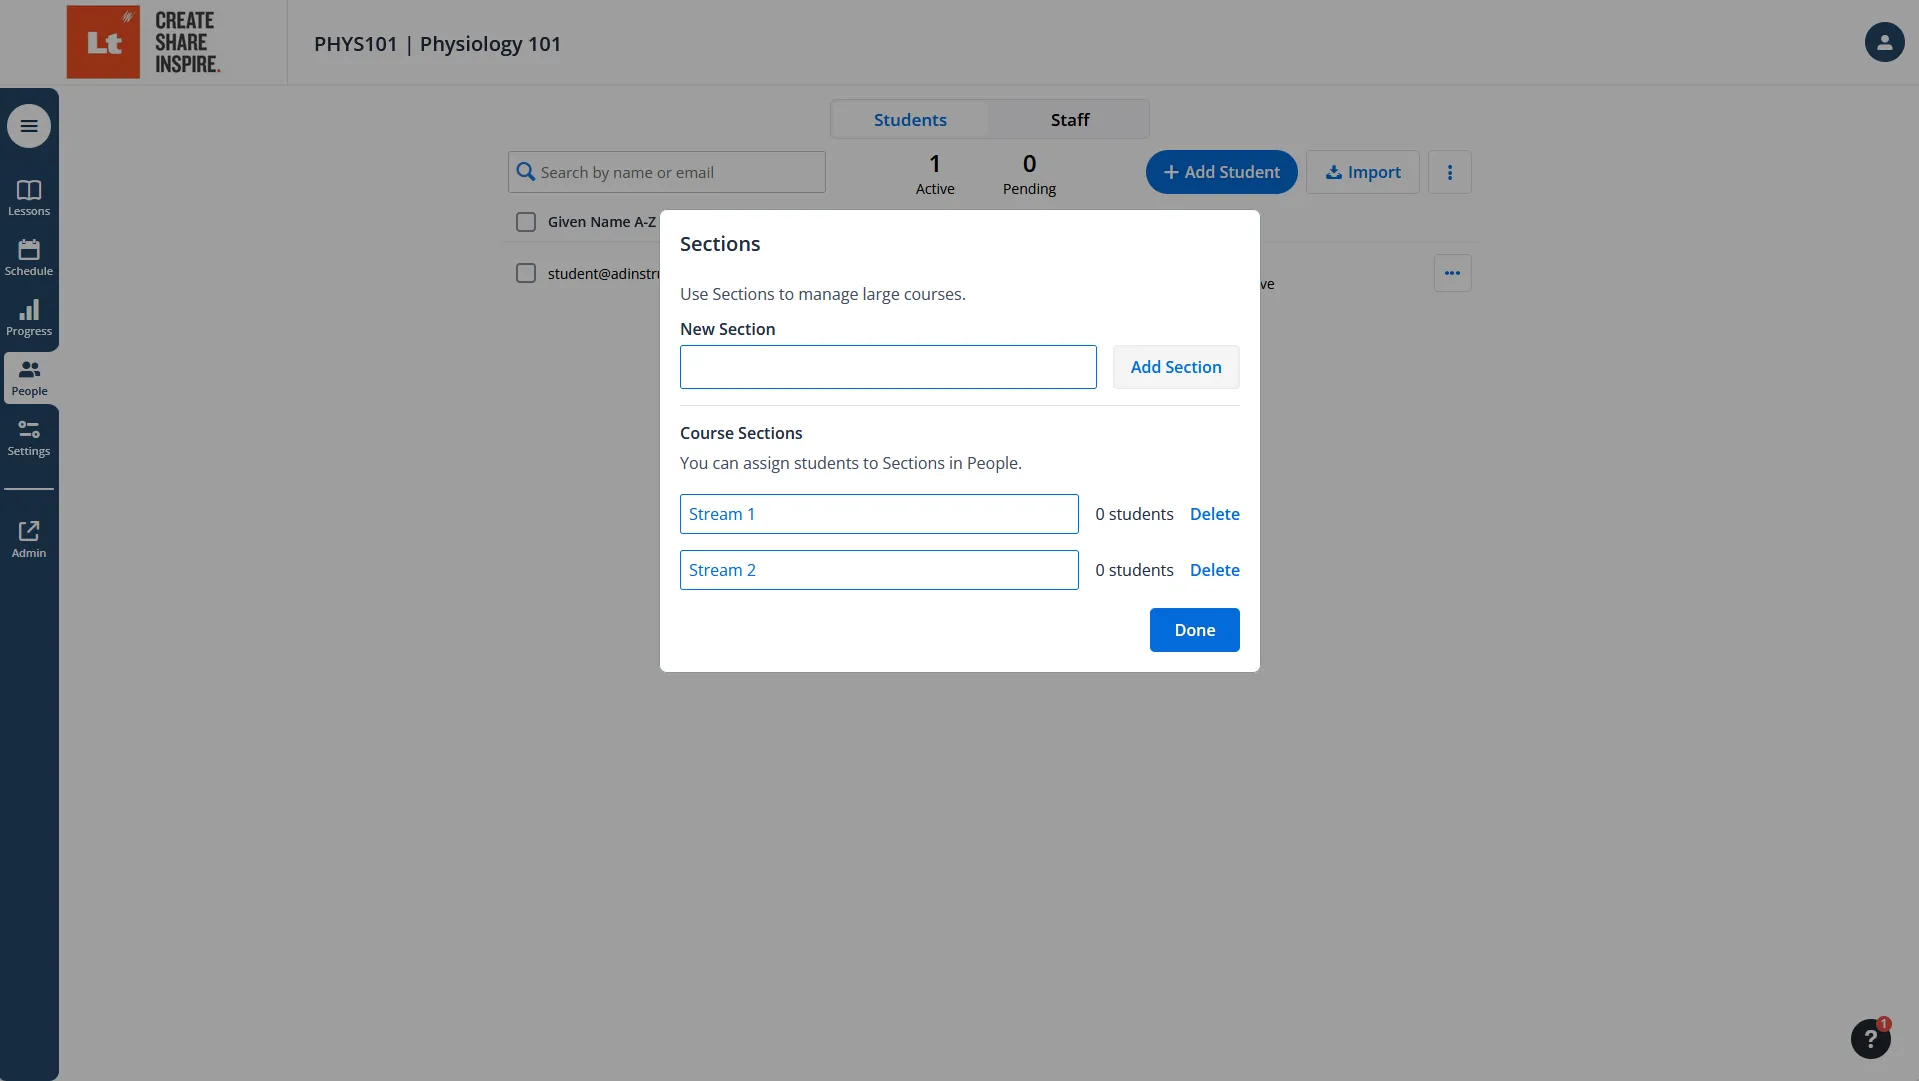Screen dimensions: 1919x1081
Task: Focus the Search by name or email box
Action: click(x=666, y=172)
